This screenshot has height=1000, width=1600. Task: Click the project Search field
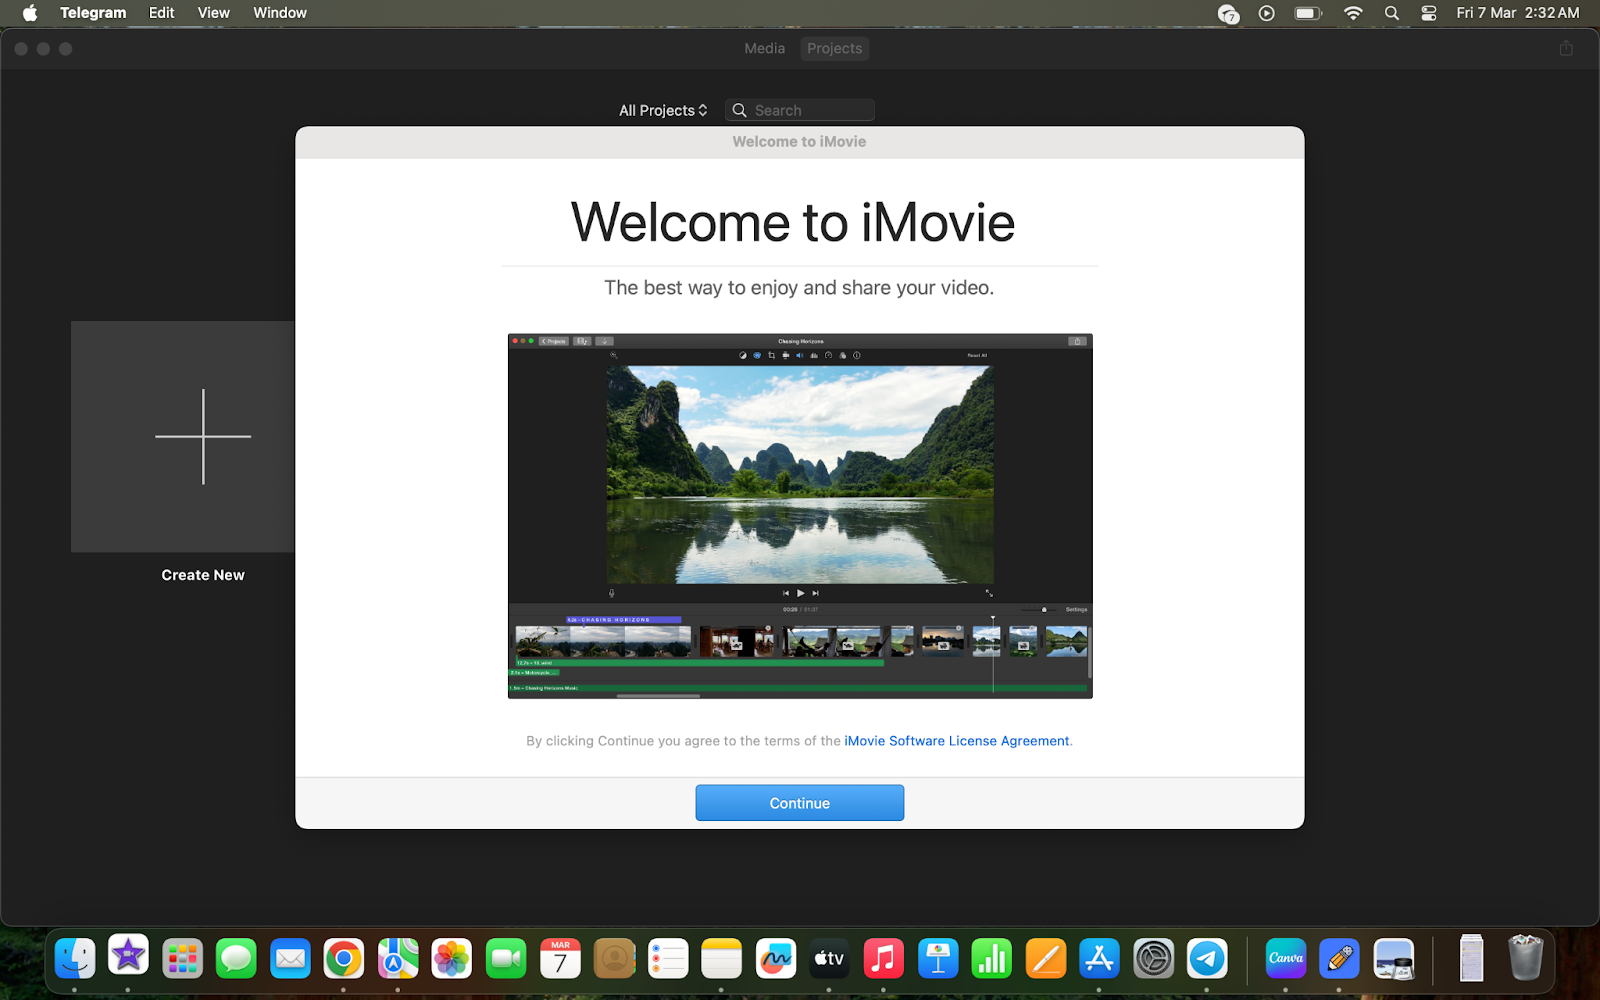click(810, 110)
